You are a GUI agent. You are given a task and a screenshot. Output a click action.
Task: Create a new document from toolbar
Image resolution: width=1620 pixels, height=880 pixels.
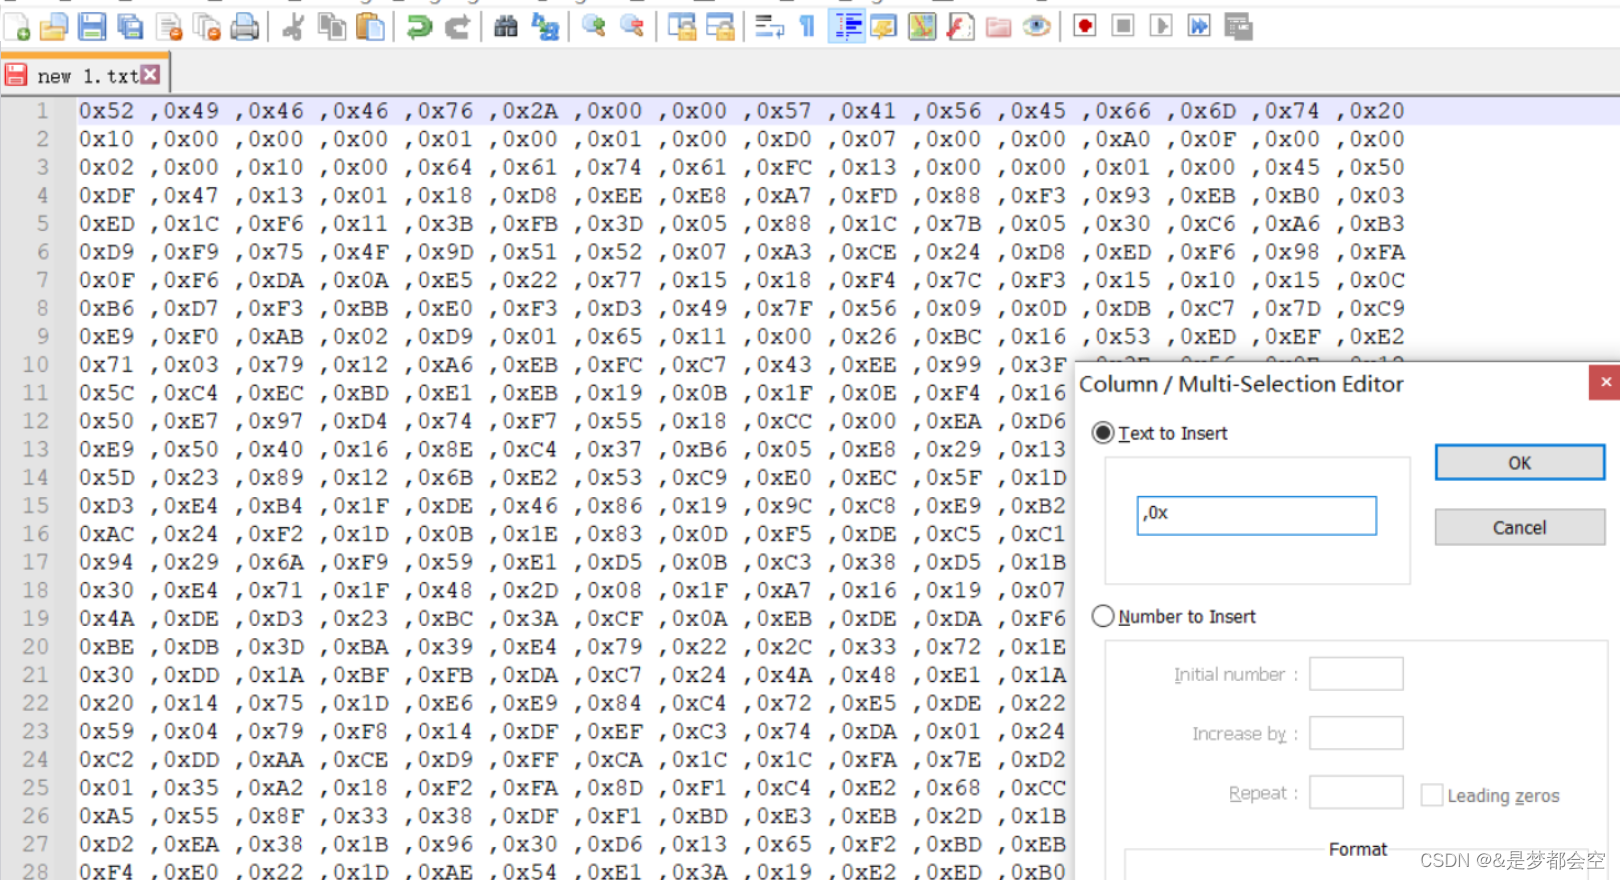(x=17, y=27)
